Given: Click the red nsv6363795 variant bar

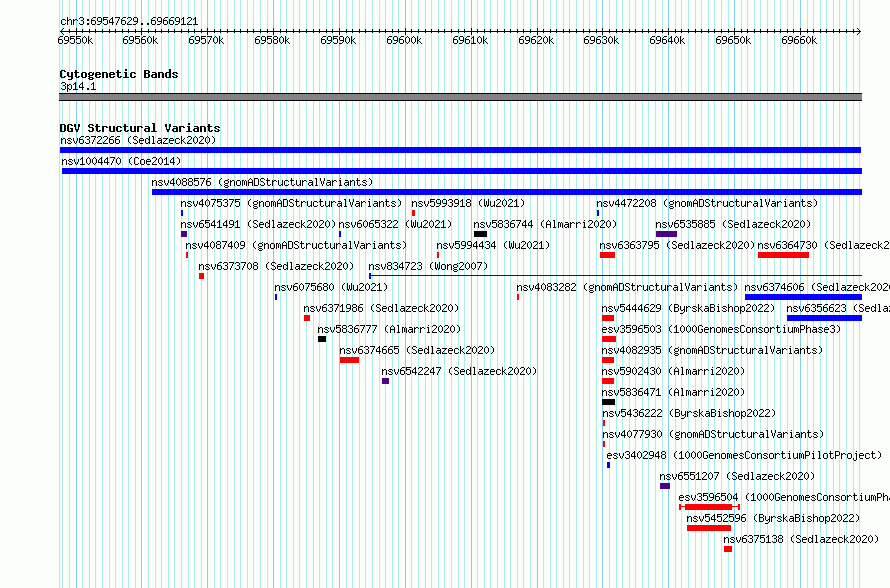Looking at the screenshot, I should [x=607, y=255].
